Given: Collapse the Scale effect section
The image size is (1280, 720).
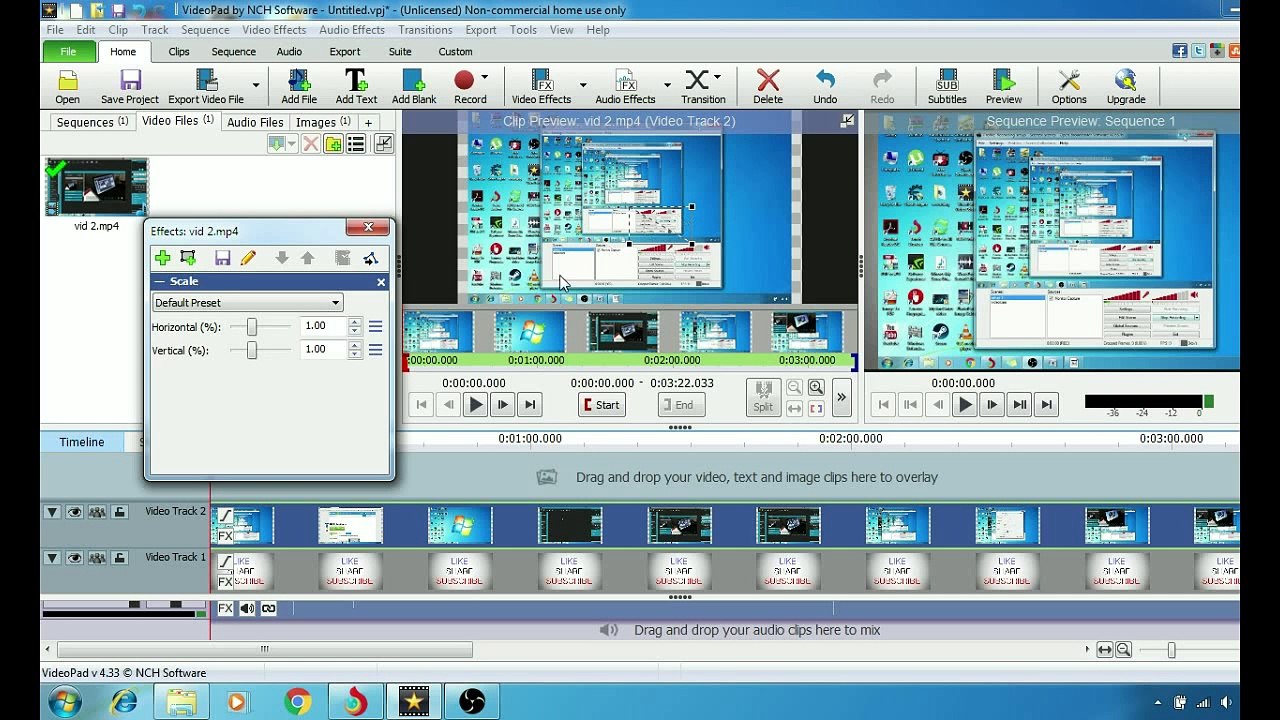Looking at the screenshot, I should [159, 282].
